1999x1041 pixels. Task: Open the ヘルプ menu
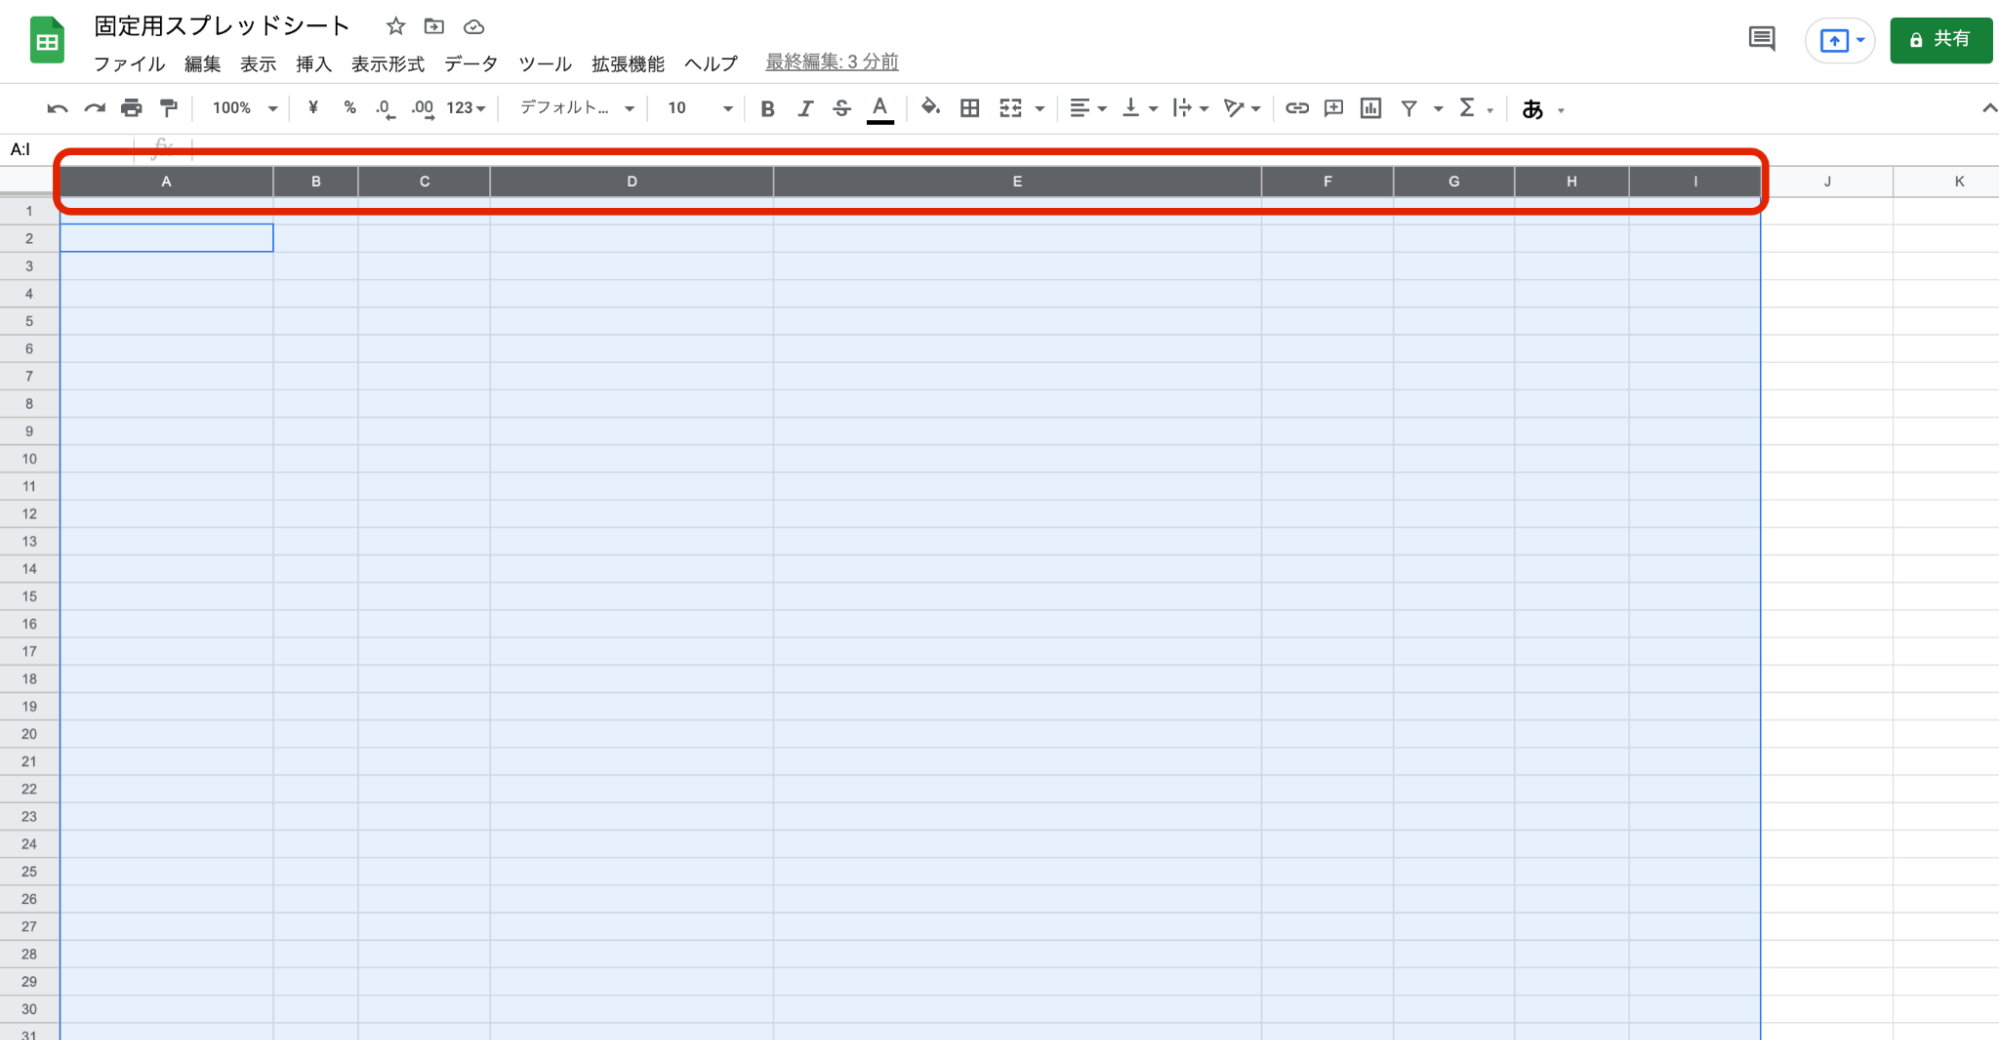click(711, 64)
